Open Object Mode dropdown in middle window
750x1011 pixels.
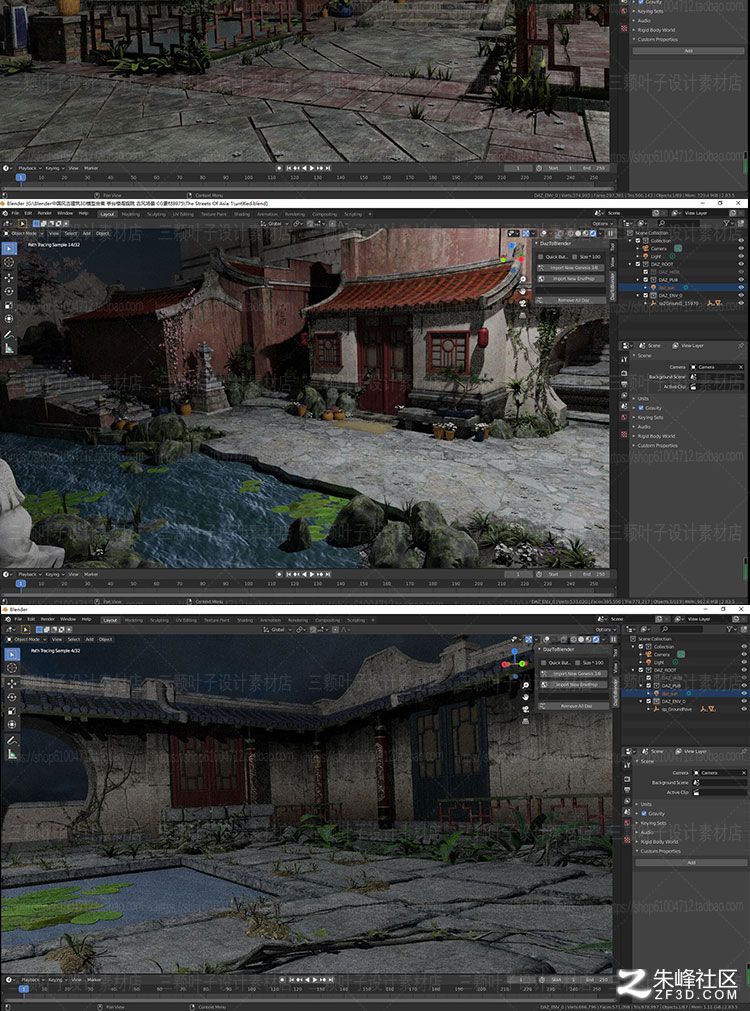(24, 233)
